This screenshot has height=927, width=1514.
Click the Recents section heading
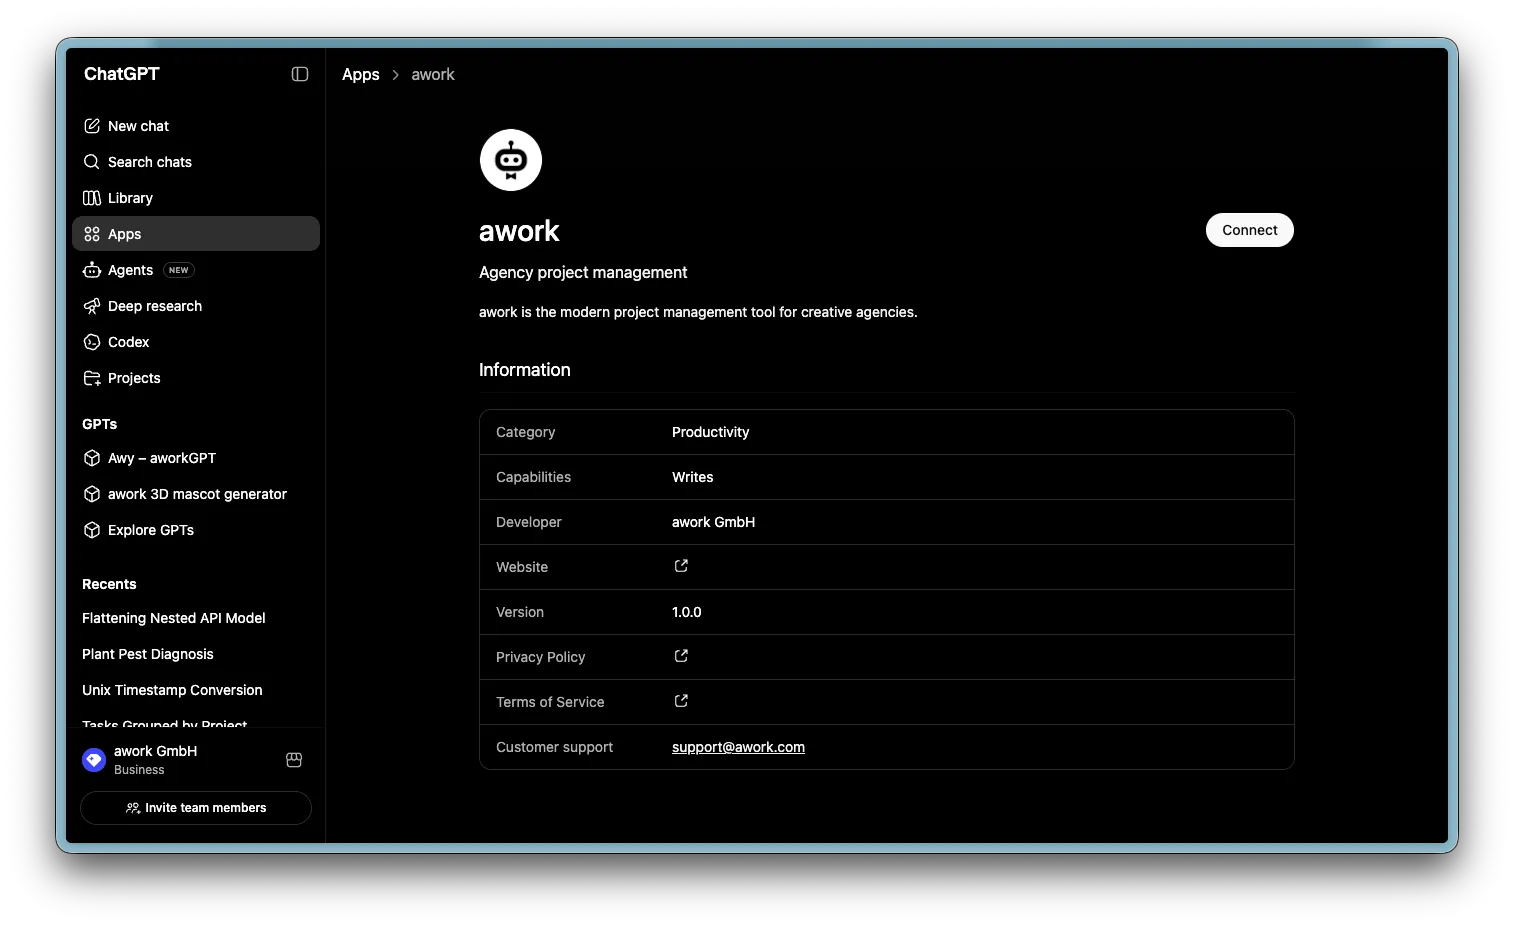109,584
